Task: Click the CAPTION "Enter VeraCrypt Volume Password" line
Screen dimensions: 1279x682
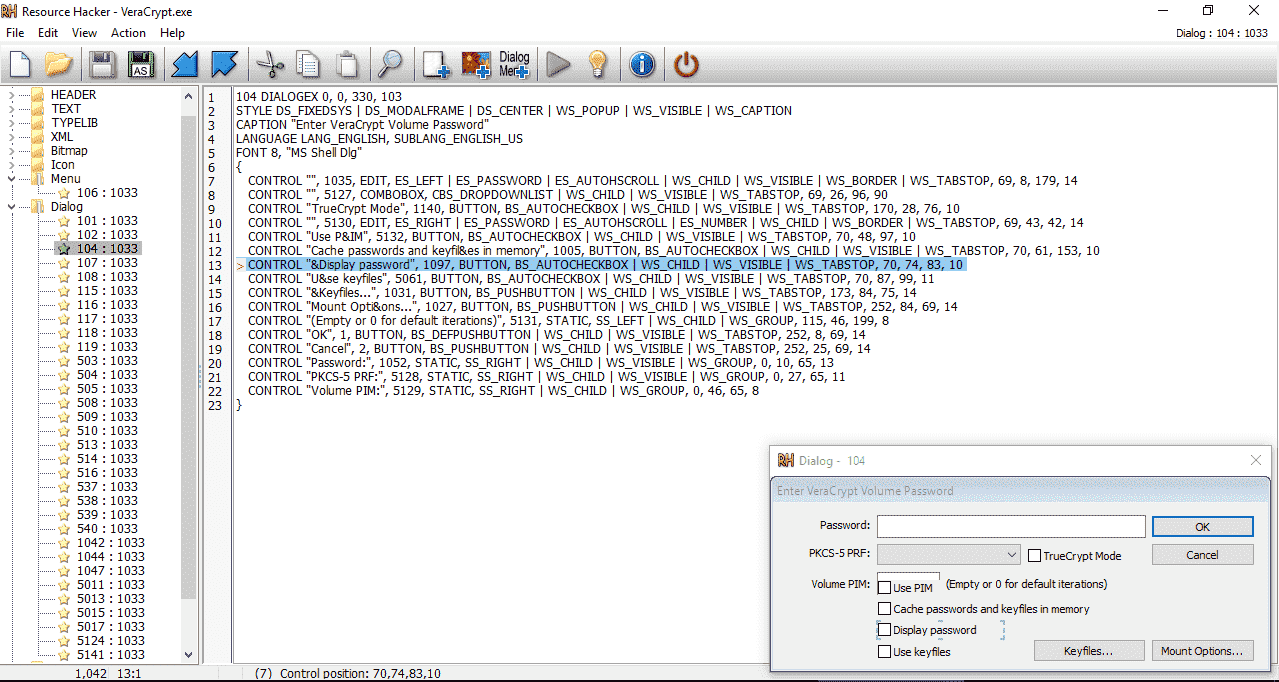Action: (x=363, y=125)
